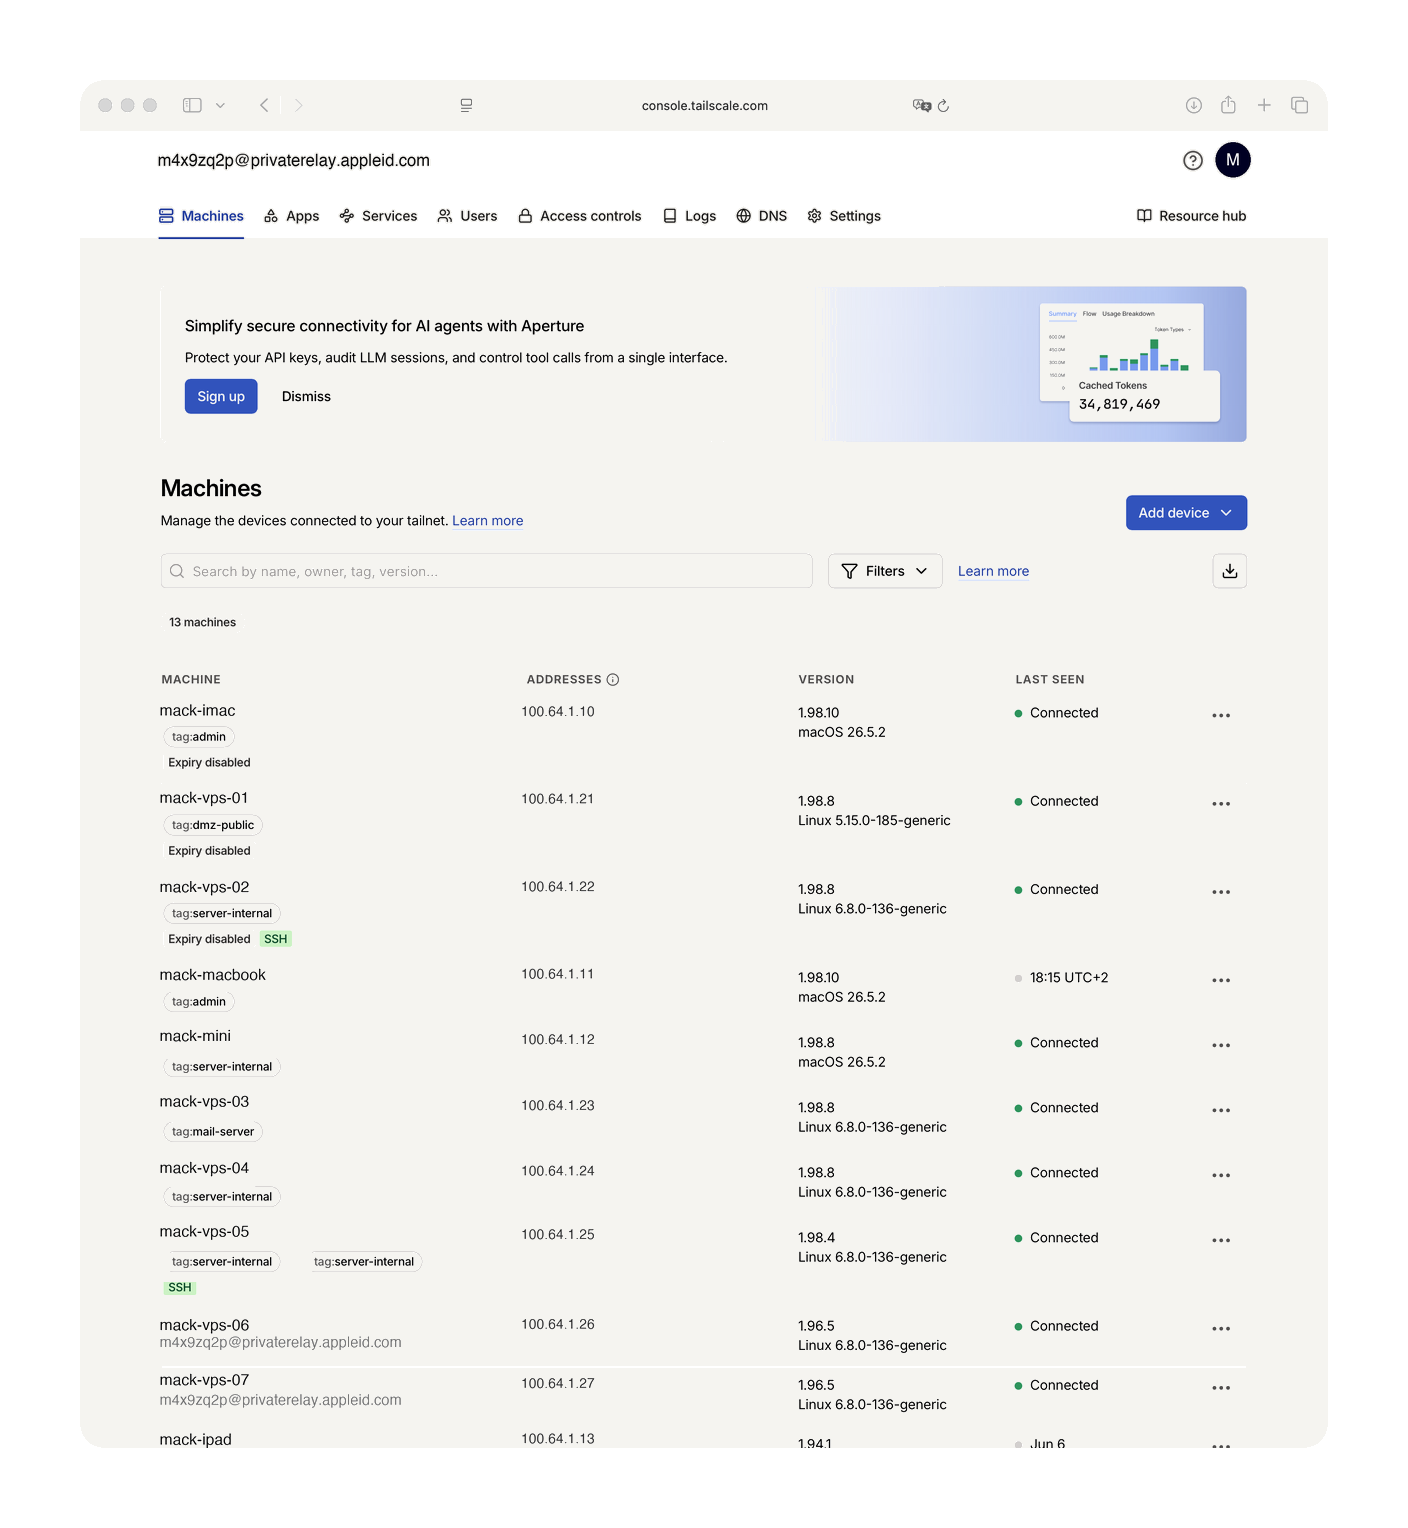This screenshot has height=1528, width=1408.
Task: Open more options for mack-vps-03
Action: [1221, 1111]
